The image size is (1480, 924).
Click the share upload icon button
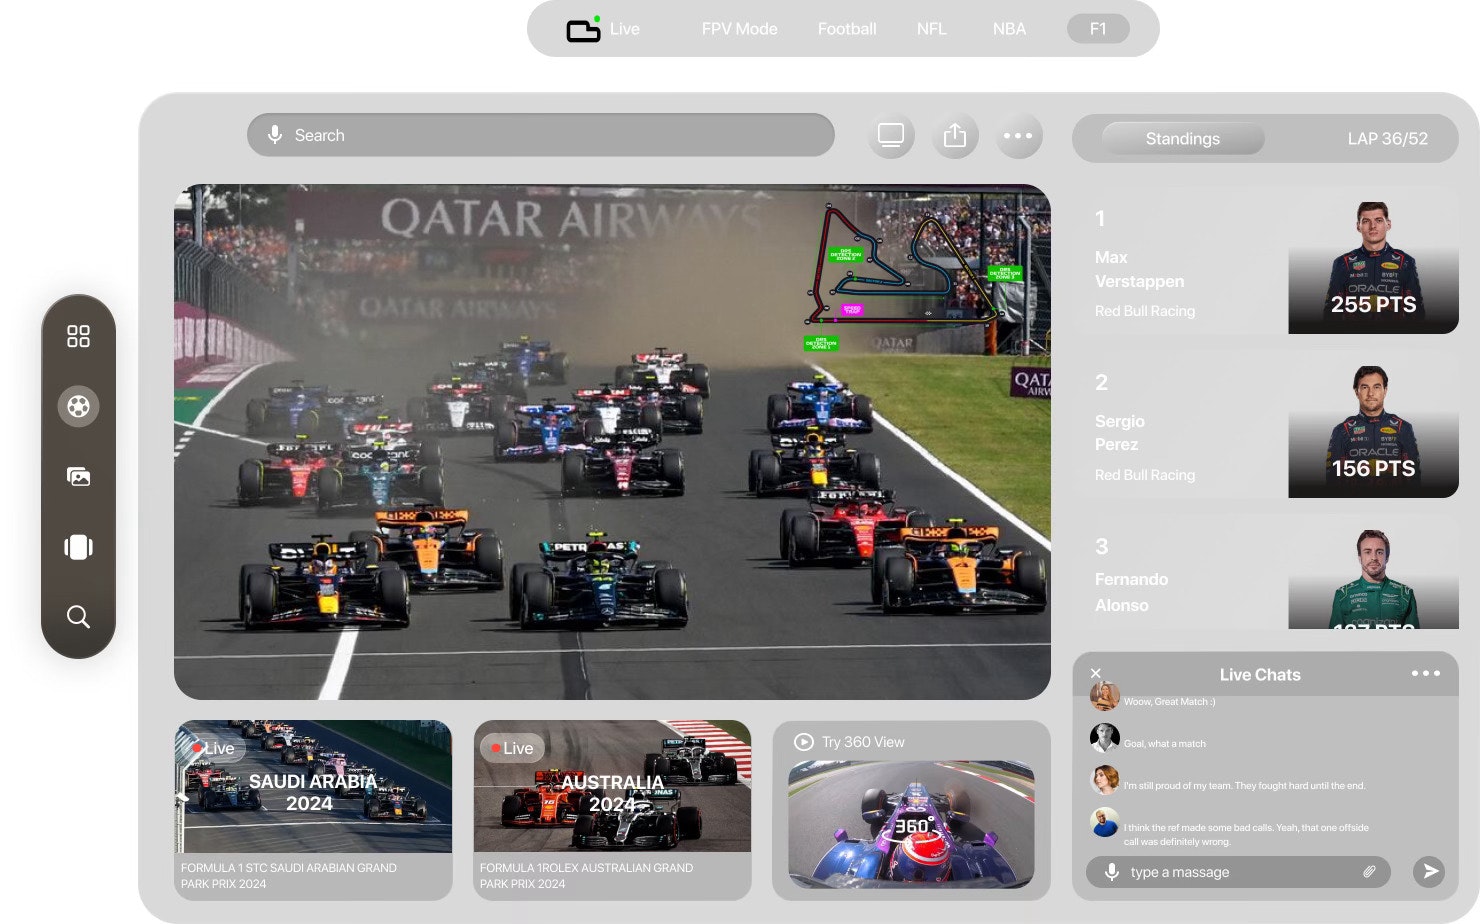955,135
